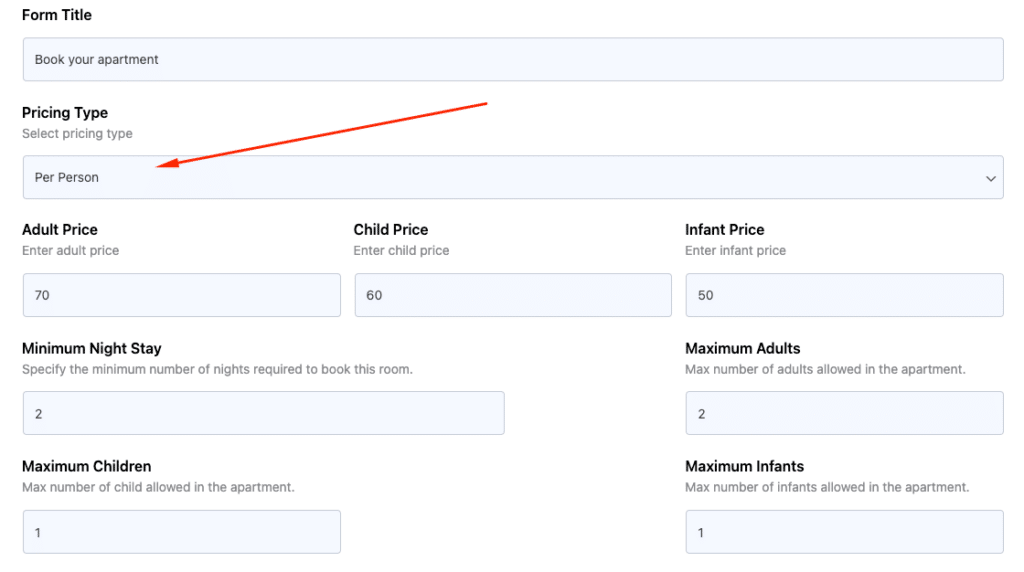Click the Maximum Children label

(x=86, y=466)
